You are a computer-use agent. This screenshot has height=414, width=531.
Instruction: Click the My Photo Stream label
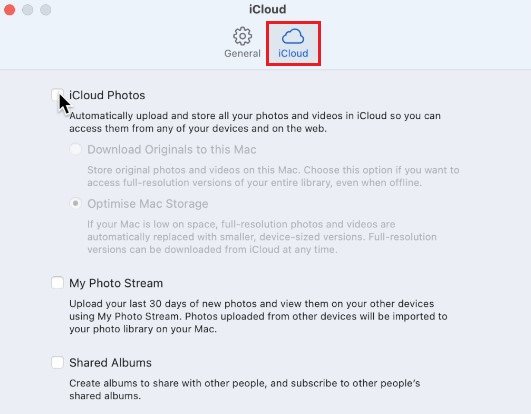tap(116, 283)
